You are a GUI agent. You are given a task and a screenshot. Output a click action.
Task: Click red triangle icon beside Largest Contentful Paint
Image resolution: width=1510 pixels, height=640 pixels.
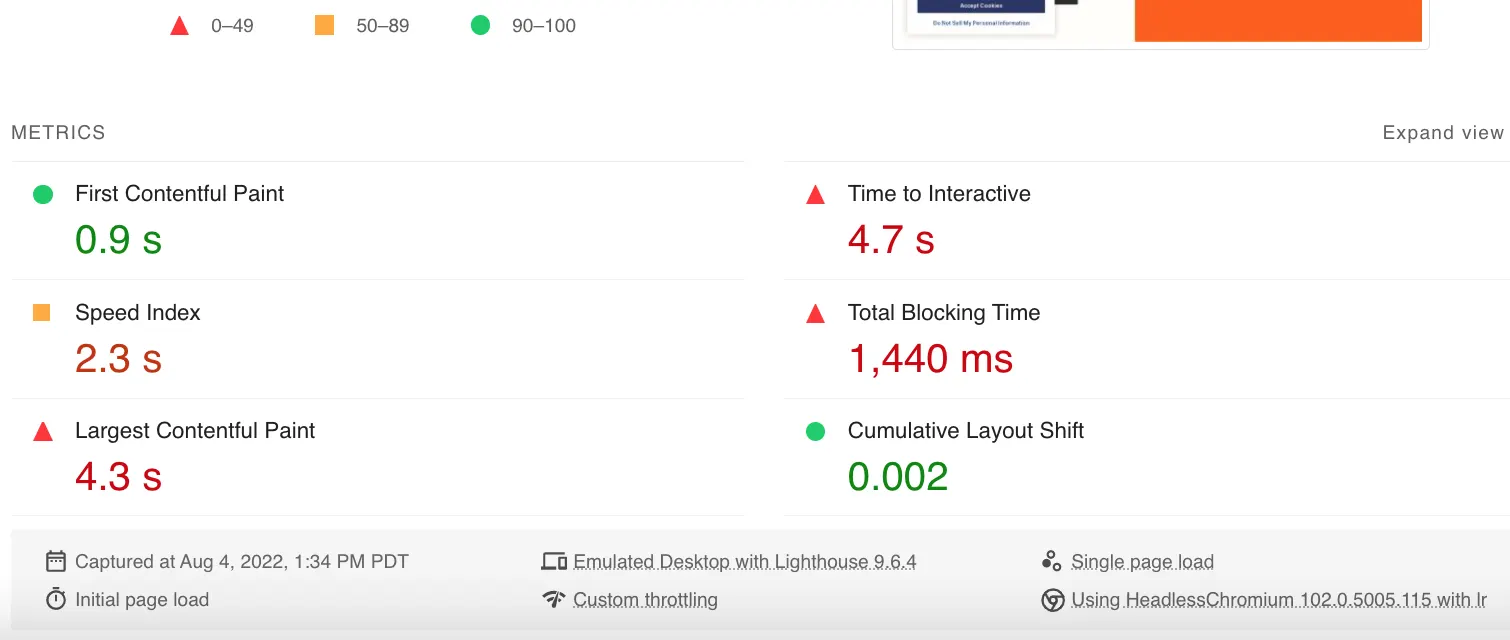(x=43, y=432)
